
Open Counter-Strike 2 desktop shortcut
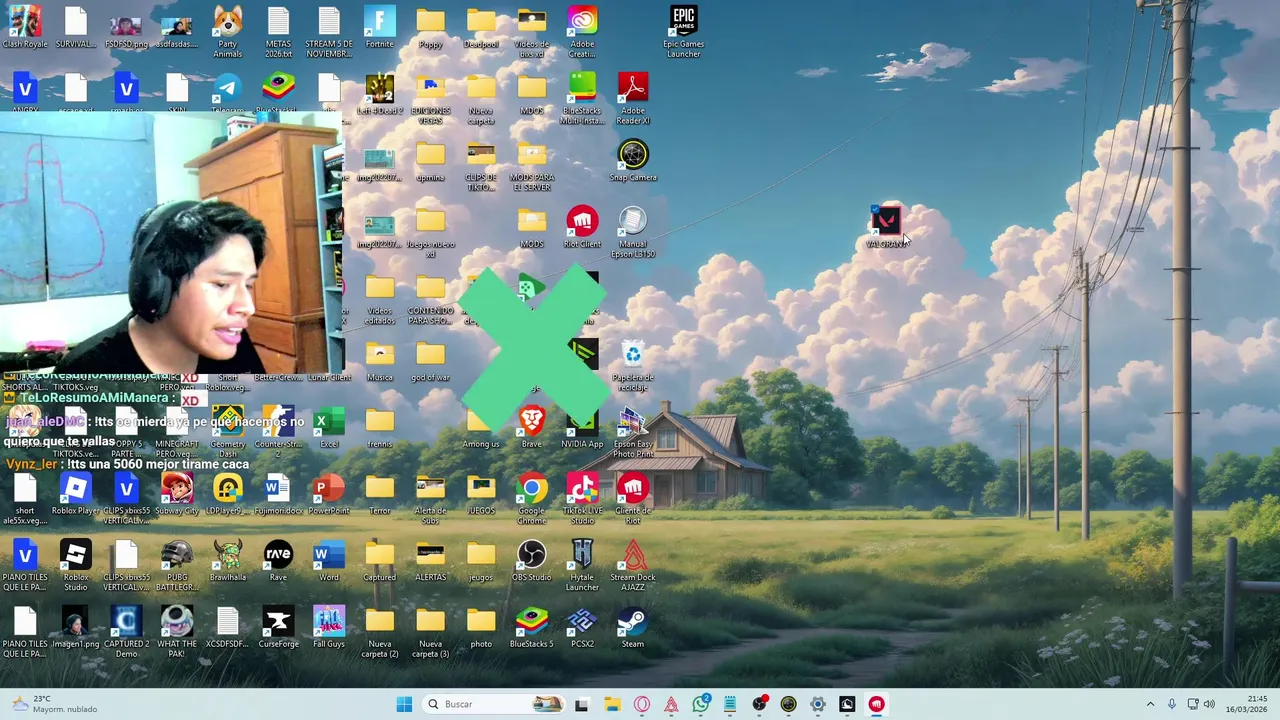pyautogui.click(x=278, y=432)
